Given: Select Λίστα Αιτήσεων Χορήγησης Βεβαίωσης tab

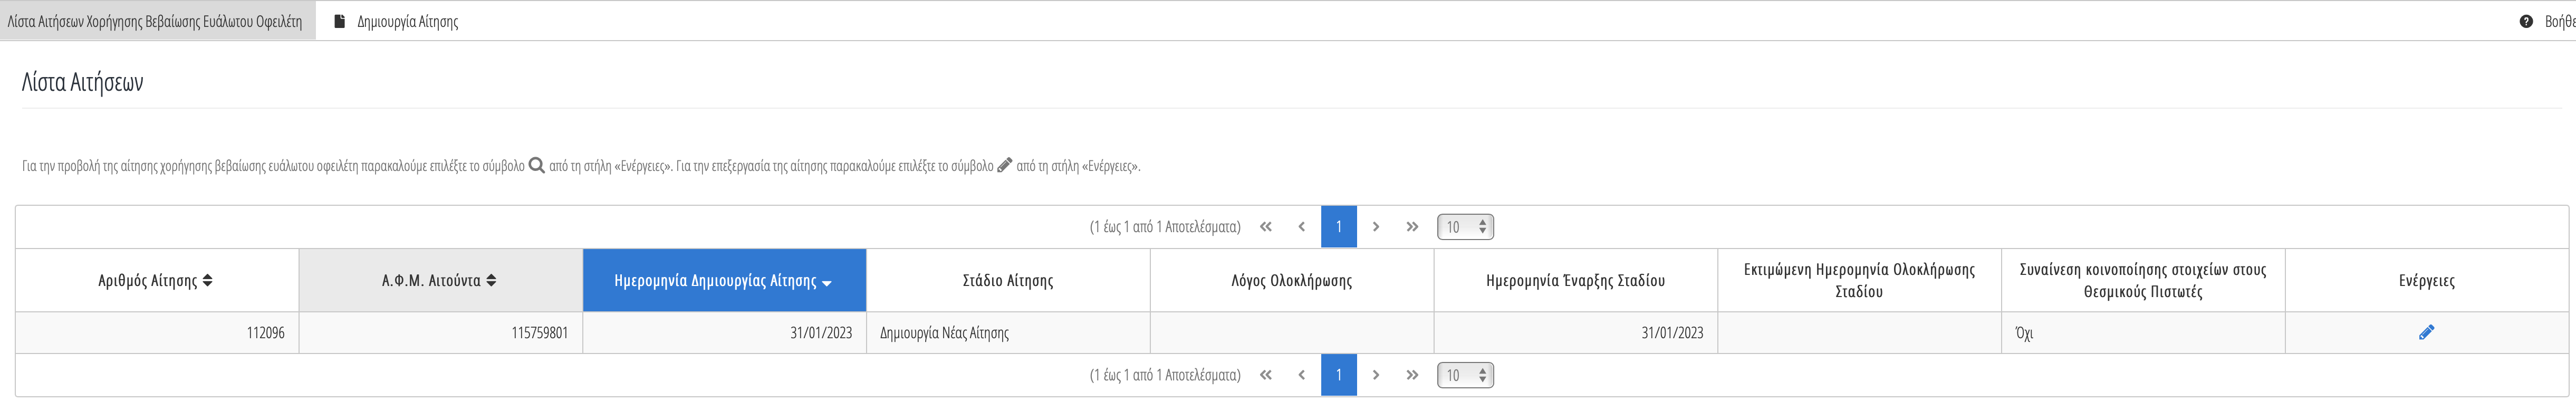Looking at the screenshot, I should (156, 21).
